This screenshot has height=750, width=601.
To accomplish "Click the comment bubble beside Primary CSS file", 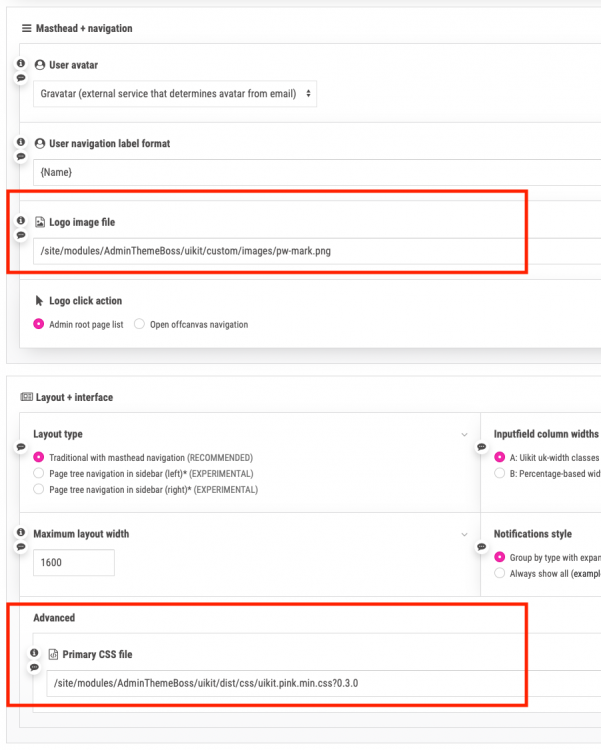I will (34, 667).
